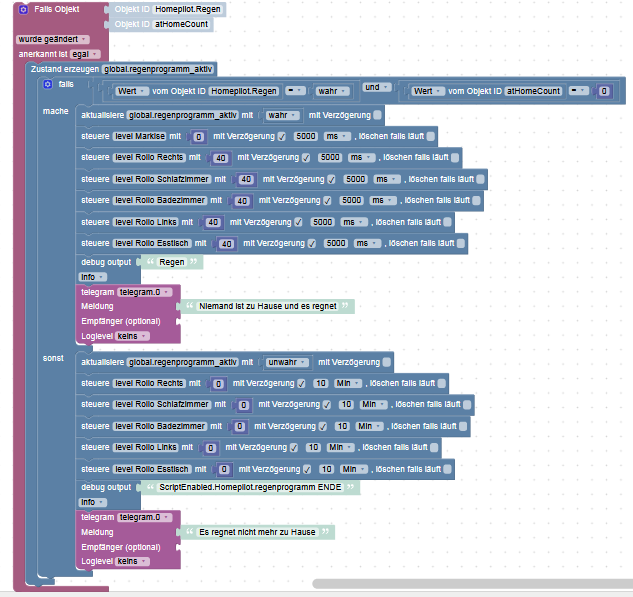
Task: Click the horizontal scrollbar at workspace bottom
Action: point(472,584)
